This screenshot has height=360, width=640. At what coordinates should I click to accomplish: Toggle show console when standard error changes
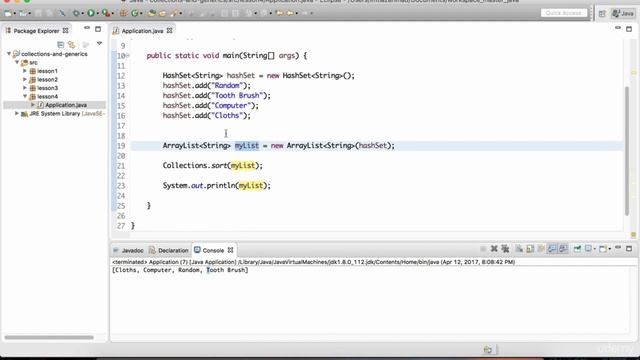563,249
